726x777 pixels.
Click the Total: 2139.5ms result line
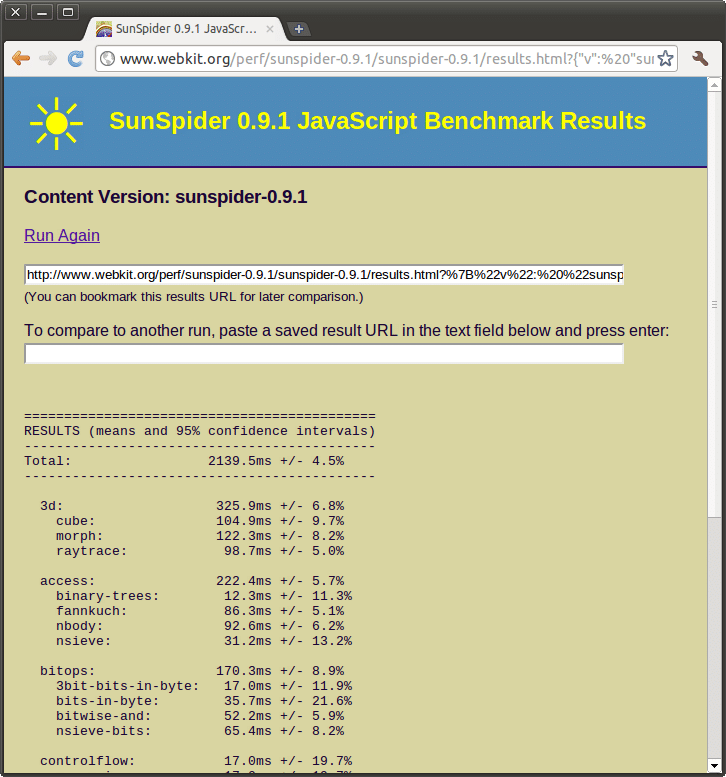pyautogui.click(x=184, y=461)
